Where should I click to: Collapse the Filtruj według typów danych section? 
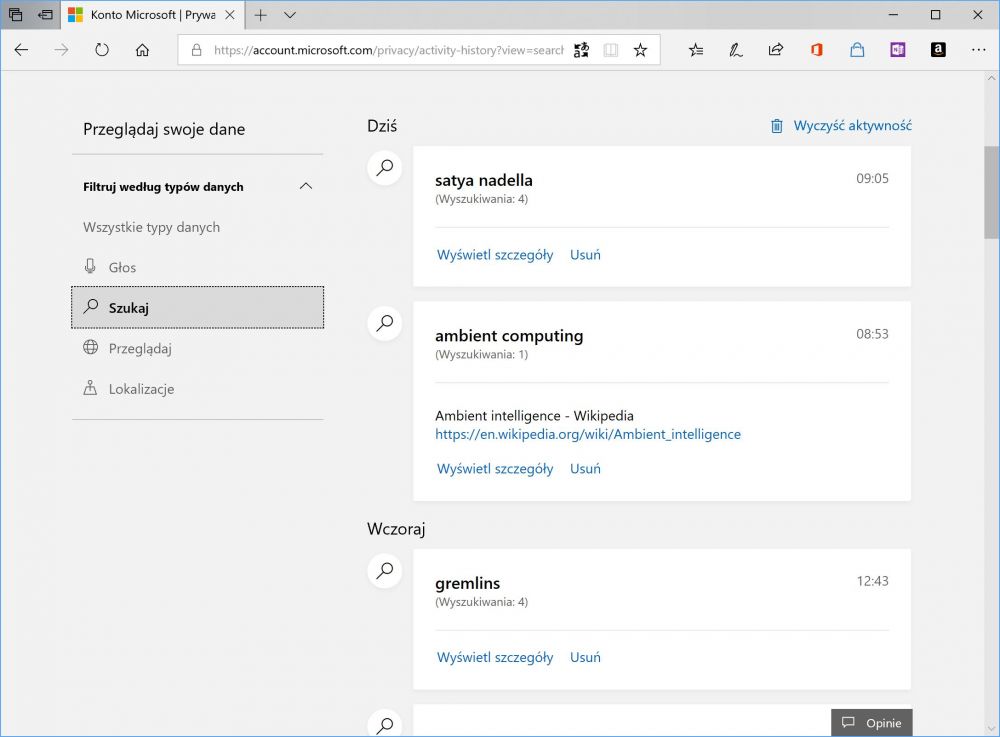[x=305, y=186]
